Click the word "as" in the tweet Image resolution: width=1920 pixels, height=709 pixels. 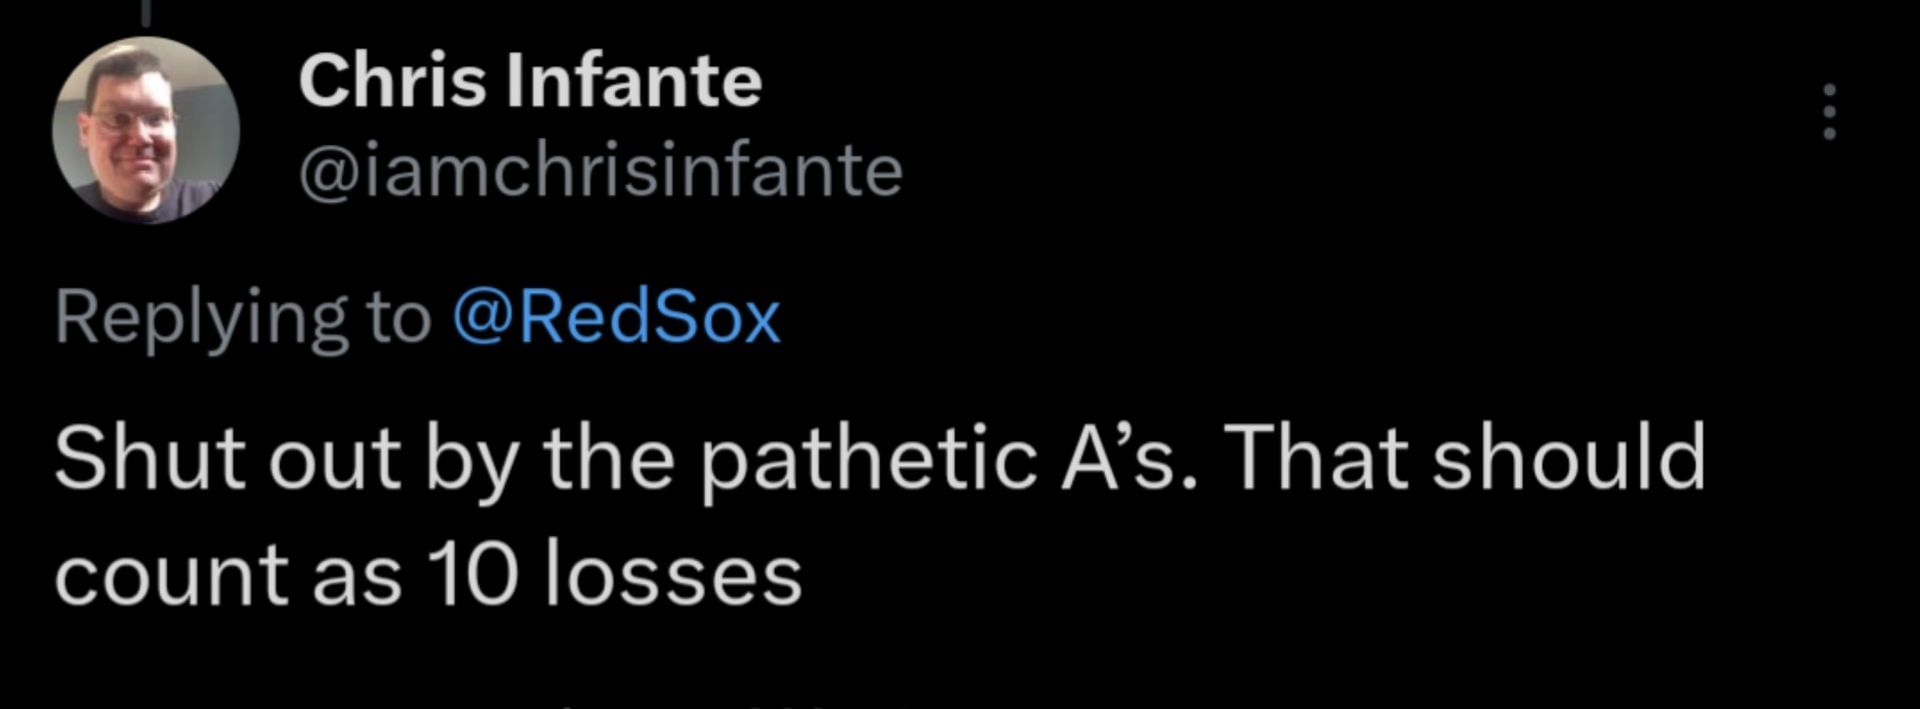tap(357, 579)
